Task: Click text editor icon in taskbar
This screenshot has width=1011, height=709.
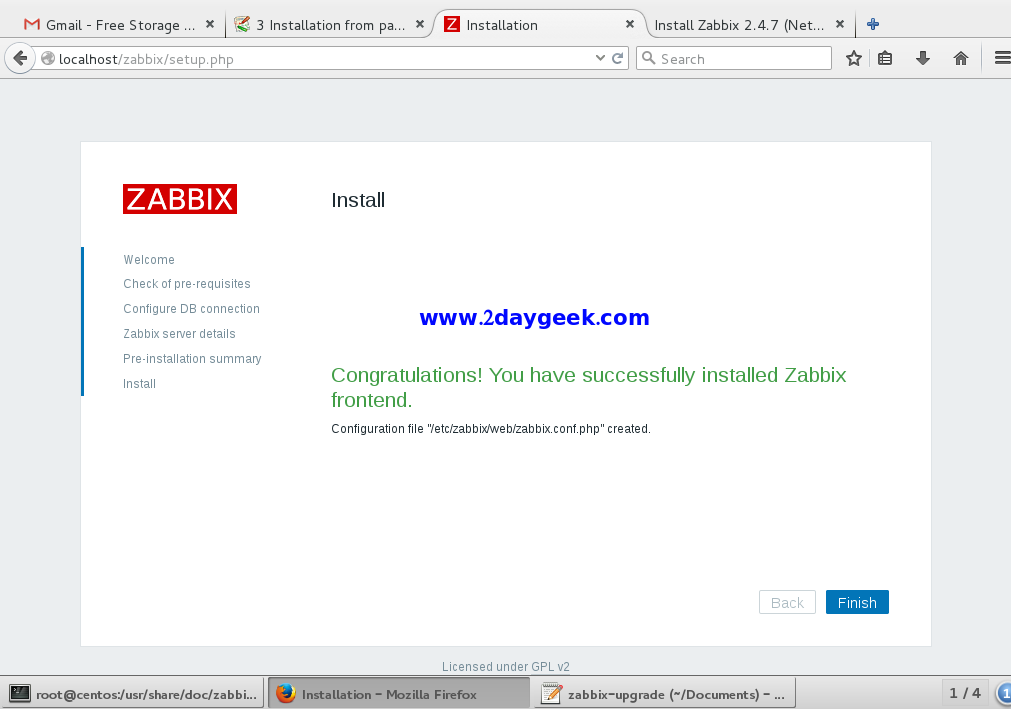Action: [x=551, y=694]
